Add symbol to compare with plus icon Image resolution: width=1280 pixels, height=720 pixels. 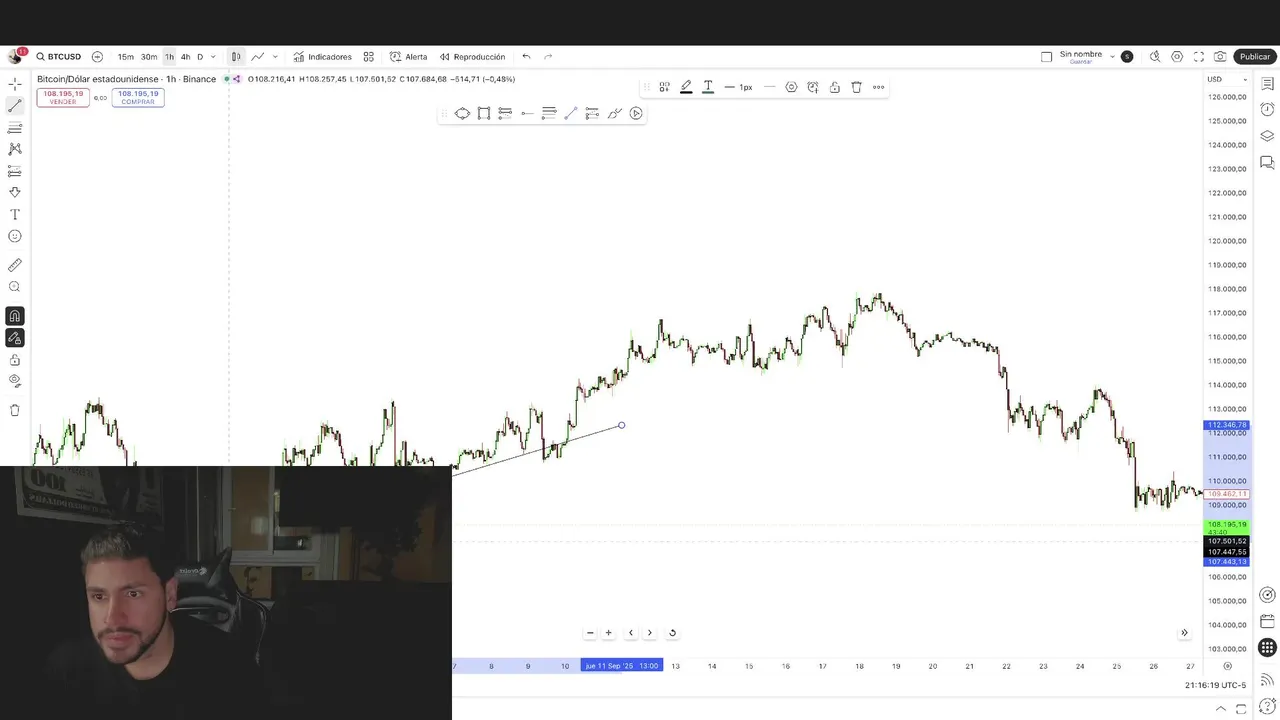click(97, 57)
